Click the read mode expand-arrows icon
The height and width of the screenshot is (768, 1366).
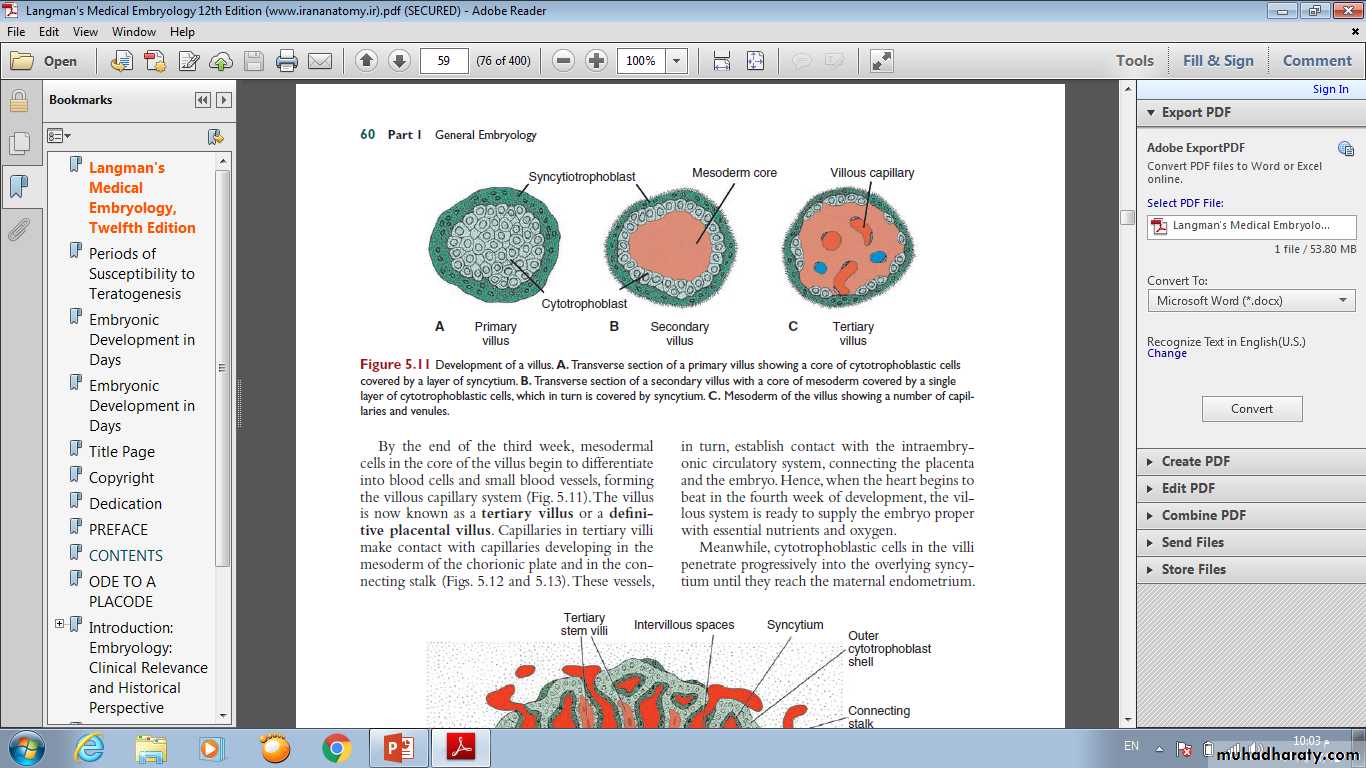point(881,61)
